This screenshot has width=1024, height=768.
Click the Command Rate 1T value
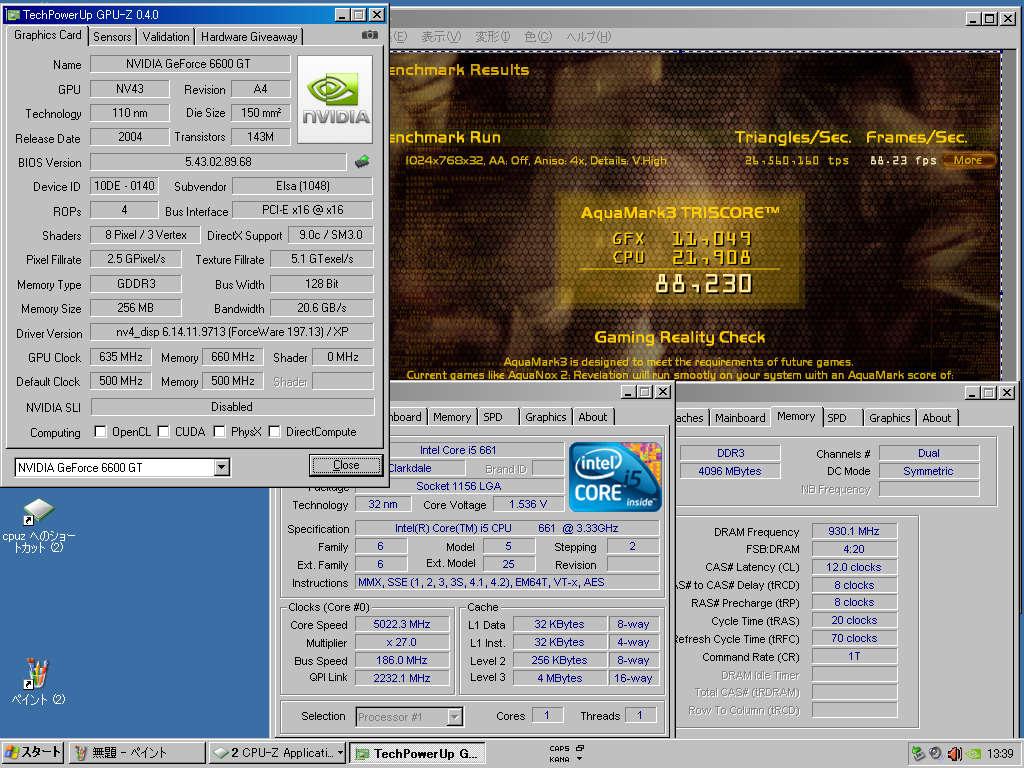point(853,656)
